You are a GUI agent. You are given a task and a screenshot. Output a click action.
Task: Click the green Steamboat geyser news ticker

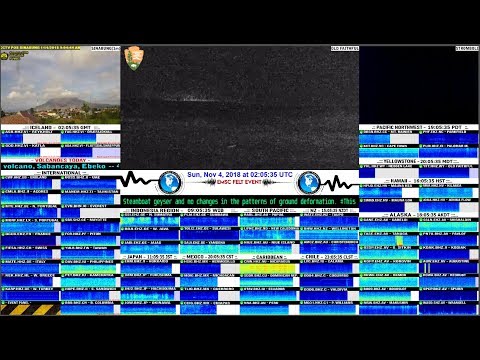point(240,201)
